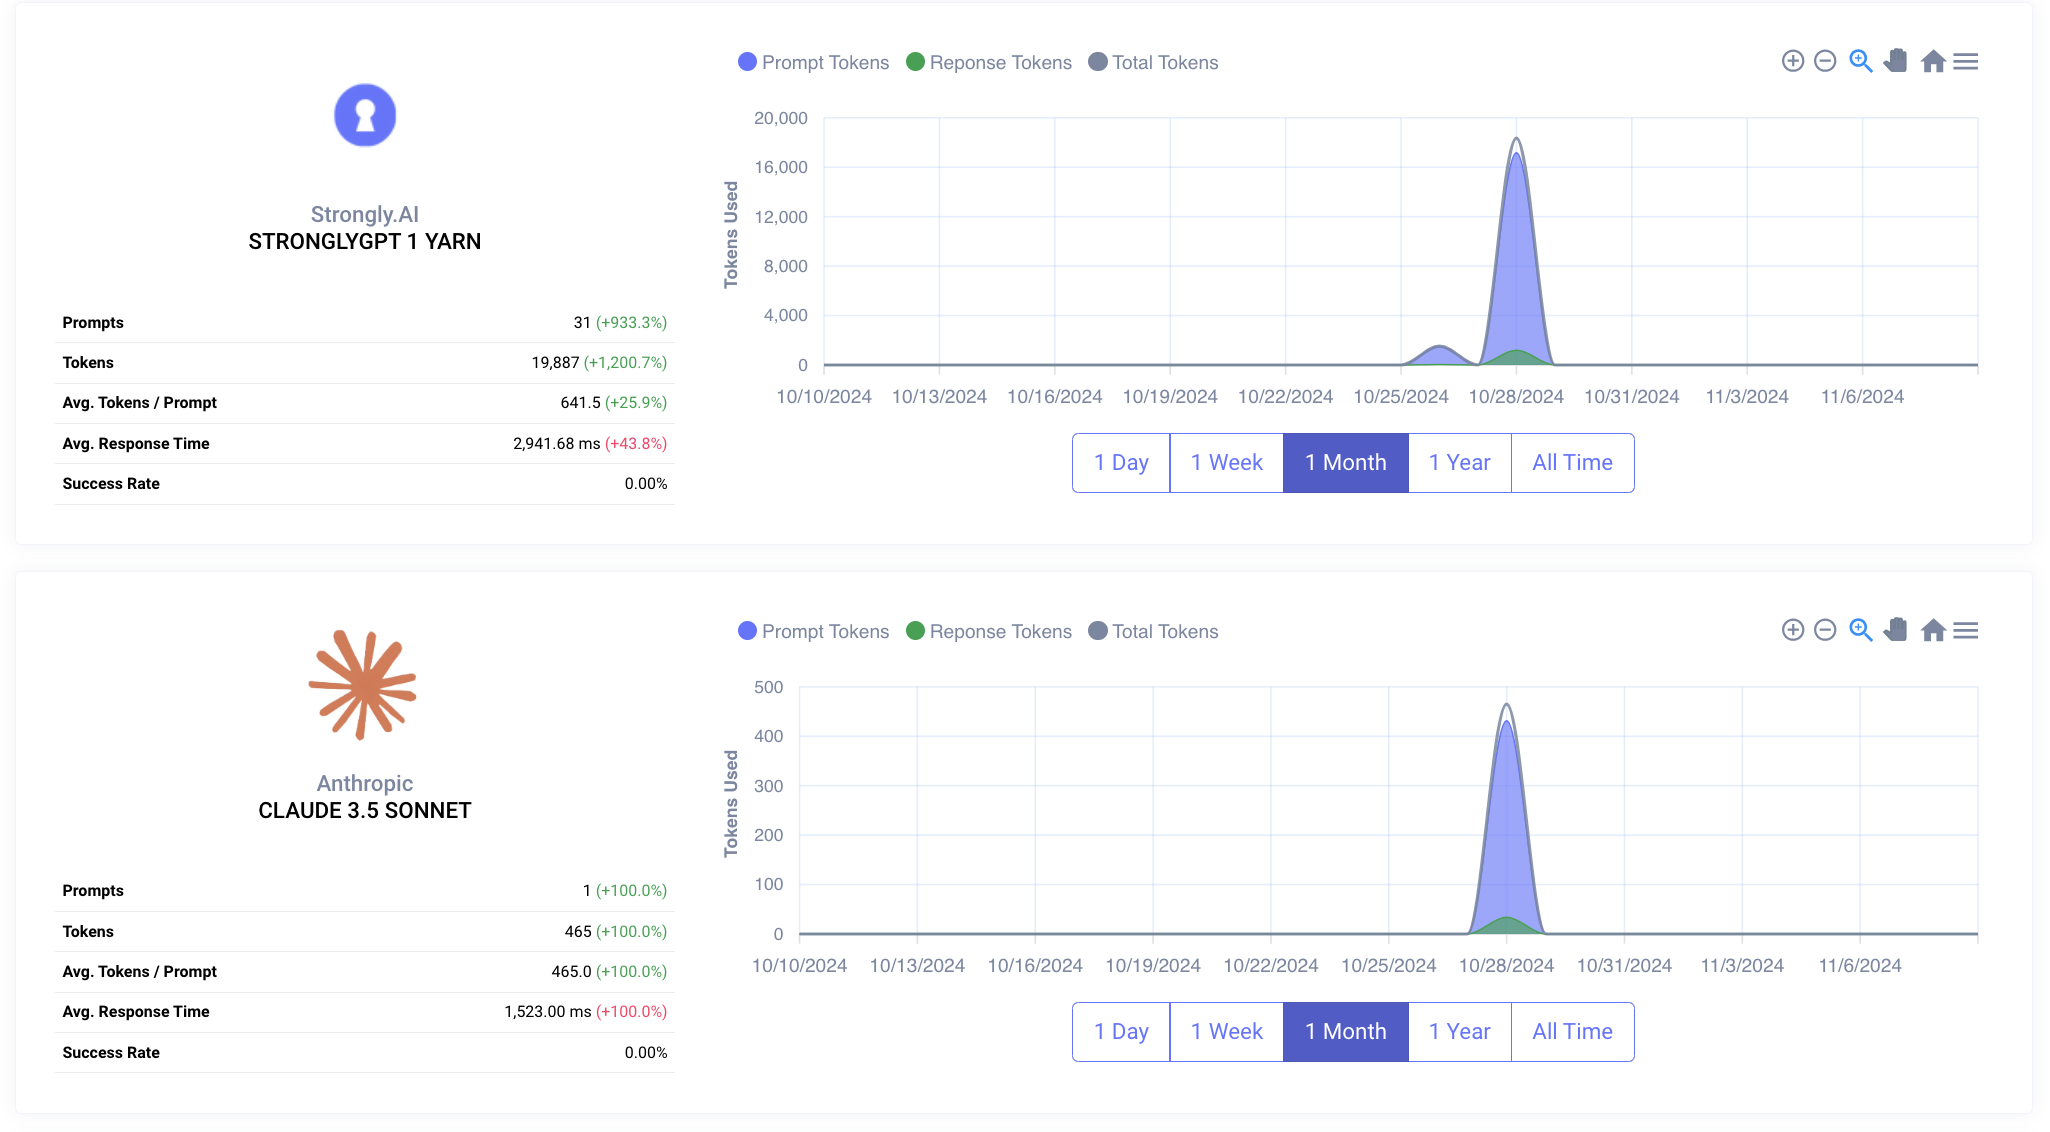Viewport: 2050px width, 1132px height.
Task: Click Avg. Response Time label in Claude card
Action: (x=136, y=1012)
